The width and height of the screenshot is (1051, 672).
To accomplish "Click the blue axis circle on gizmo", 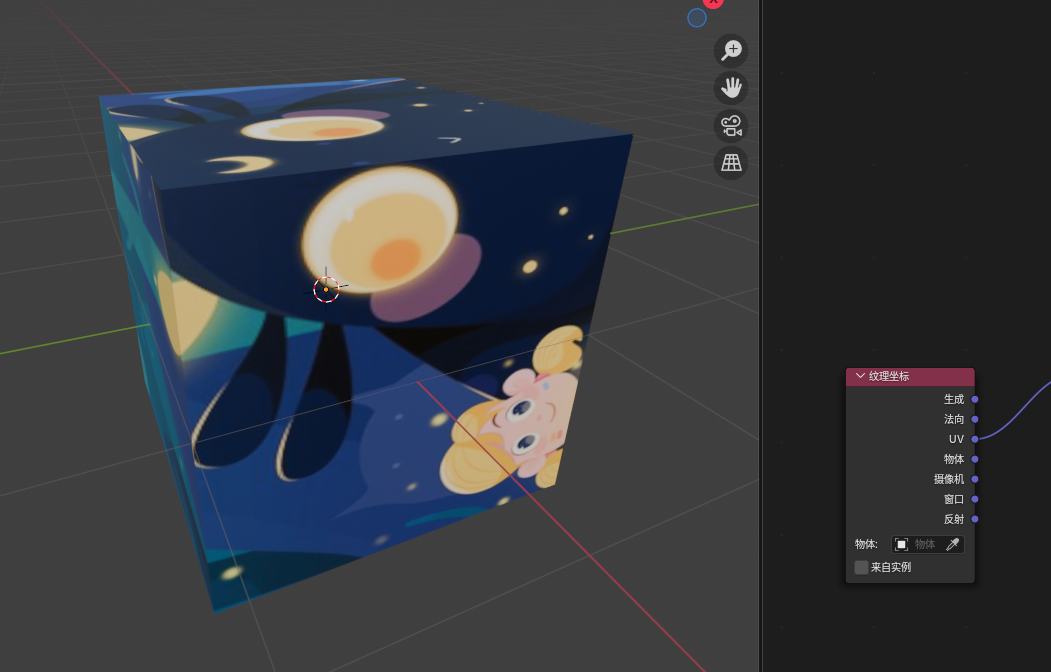I will [697, 18].
